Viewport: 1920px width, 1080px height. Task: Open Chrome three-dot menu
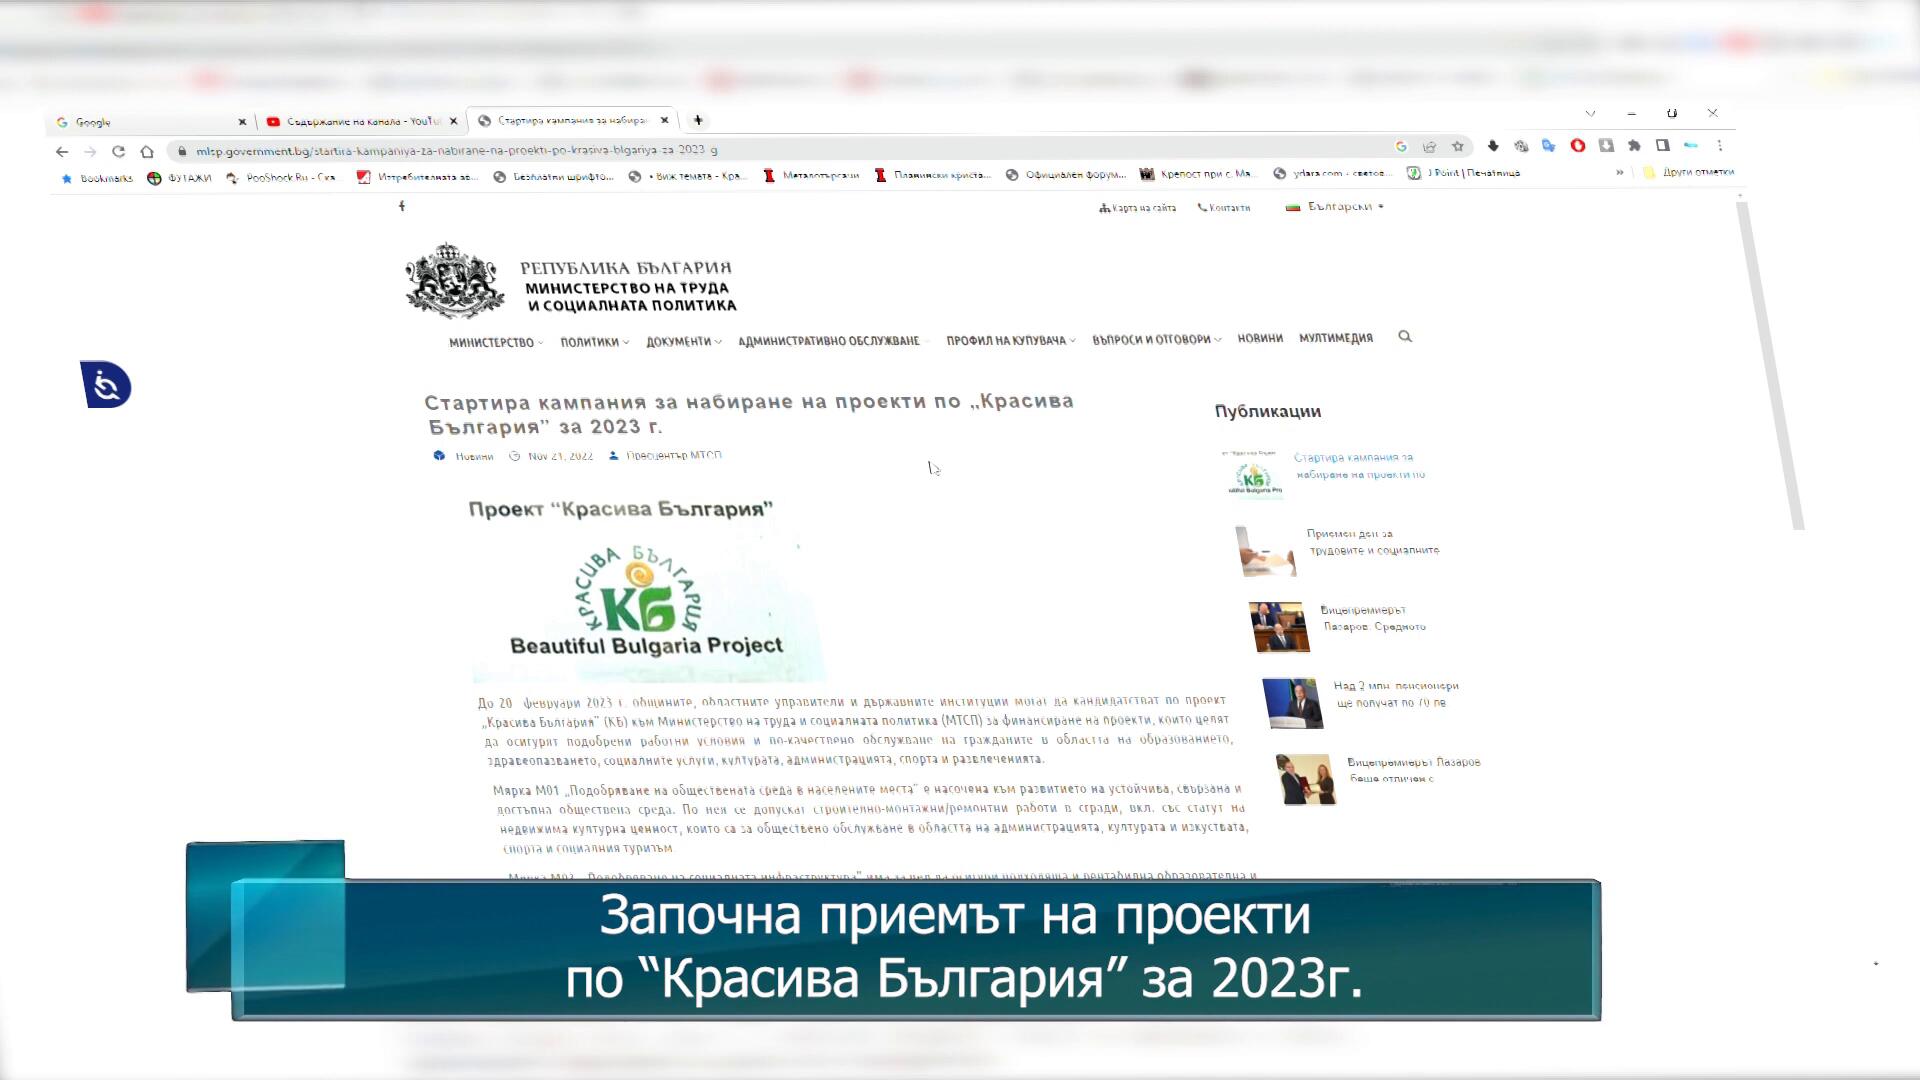1720,146
